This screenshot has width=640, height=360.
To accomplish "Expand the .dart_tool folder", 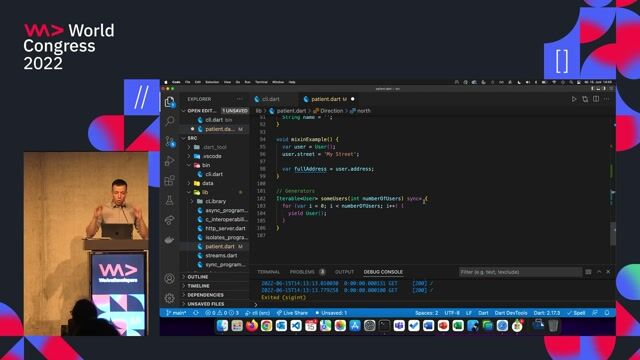I will point(214,147).
